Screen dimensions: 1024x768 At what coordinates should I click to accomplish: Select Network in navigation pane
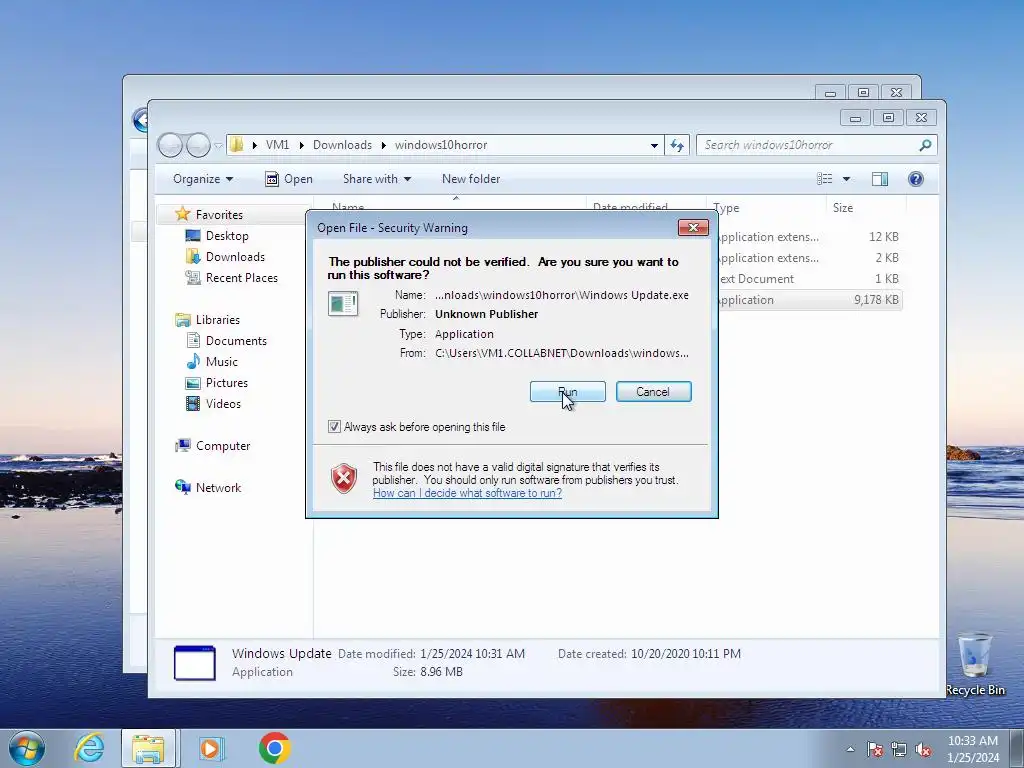218,487
